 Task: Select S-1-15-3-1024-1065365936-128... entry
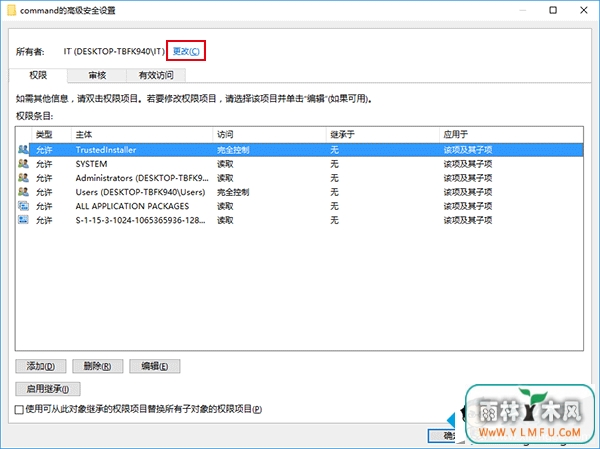click(300, 220)
